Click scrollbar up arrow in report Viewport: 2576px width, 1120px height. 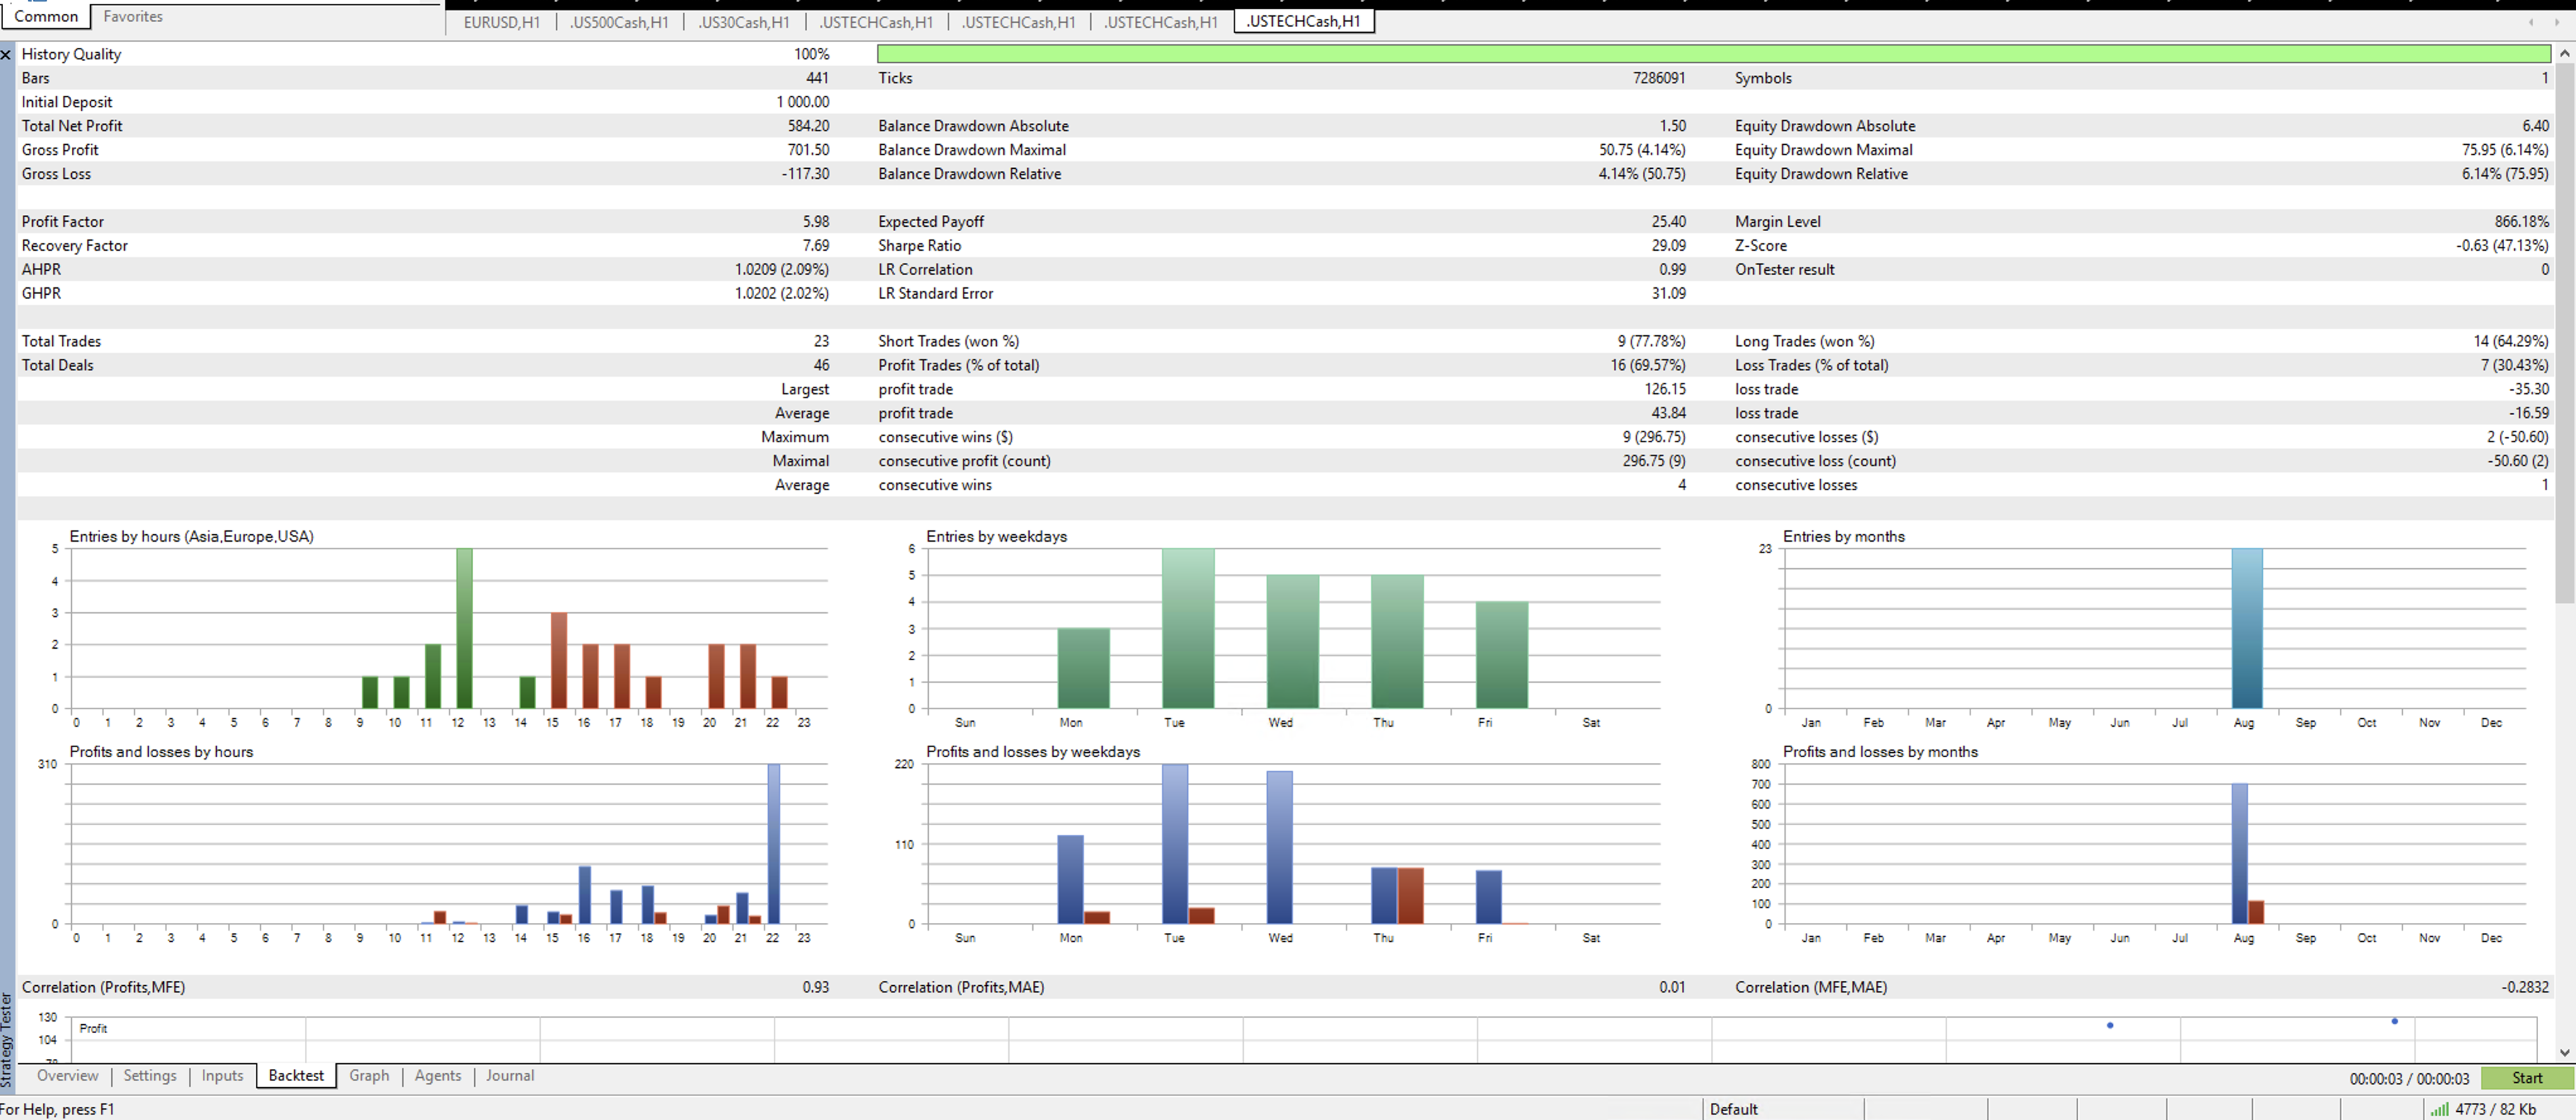(x=2565, y=54)
